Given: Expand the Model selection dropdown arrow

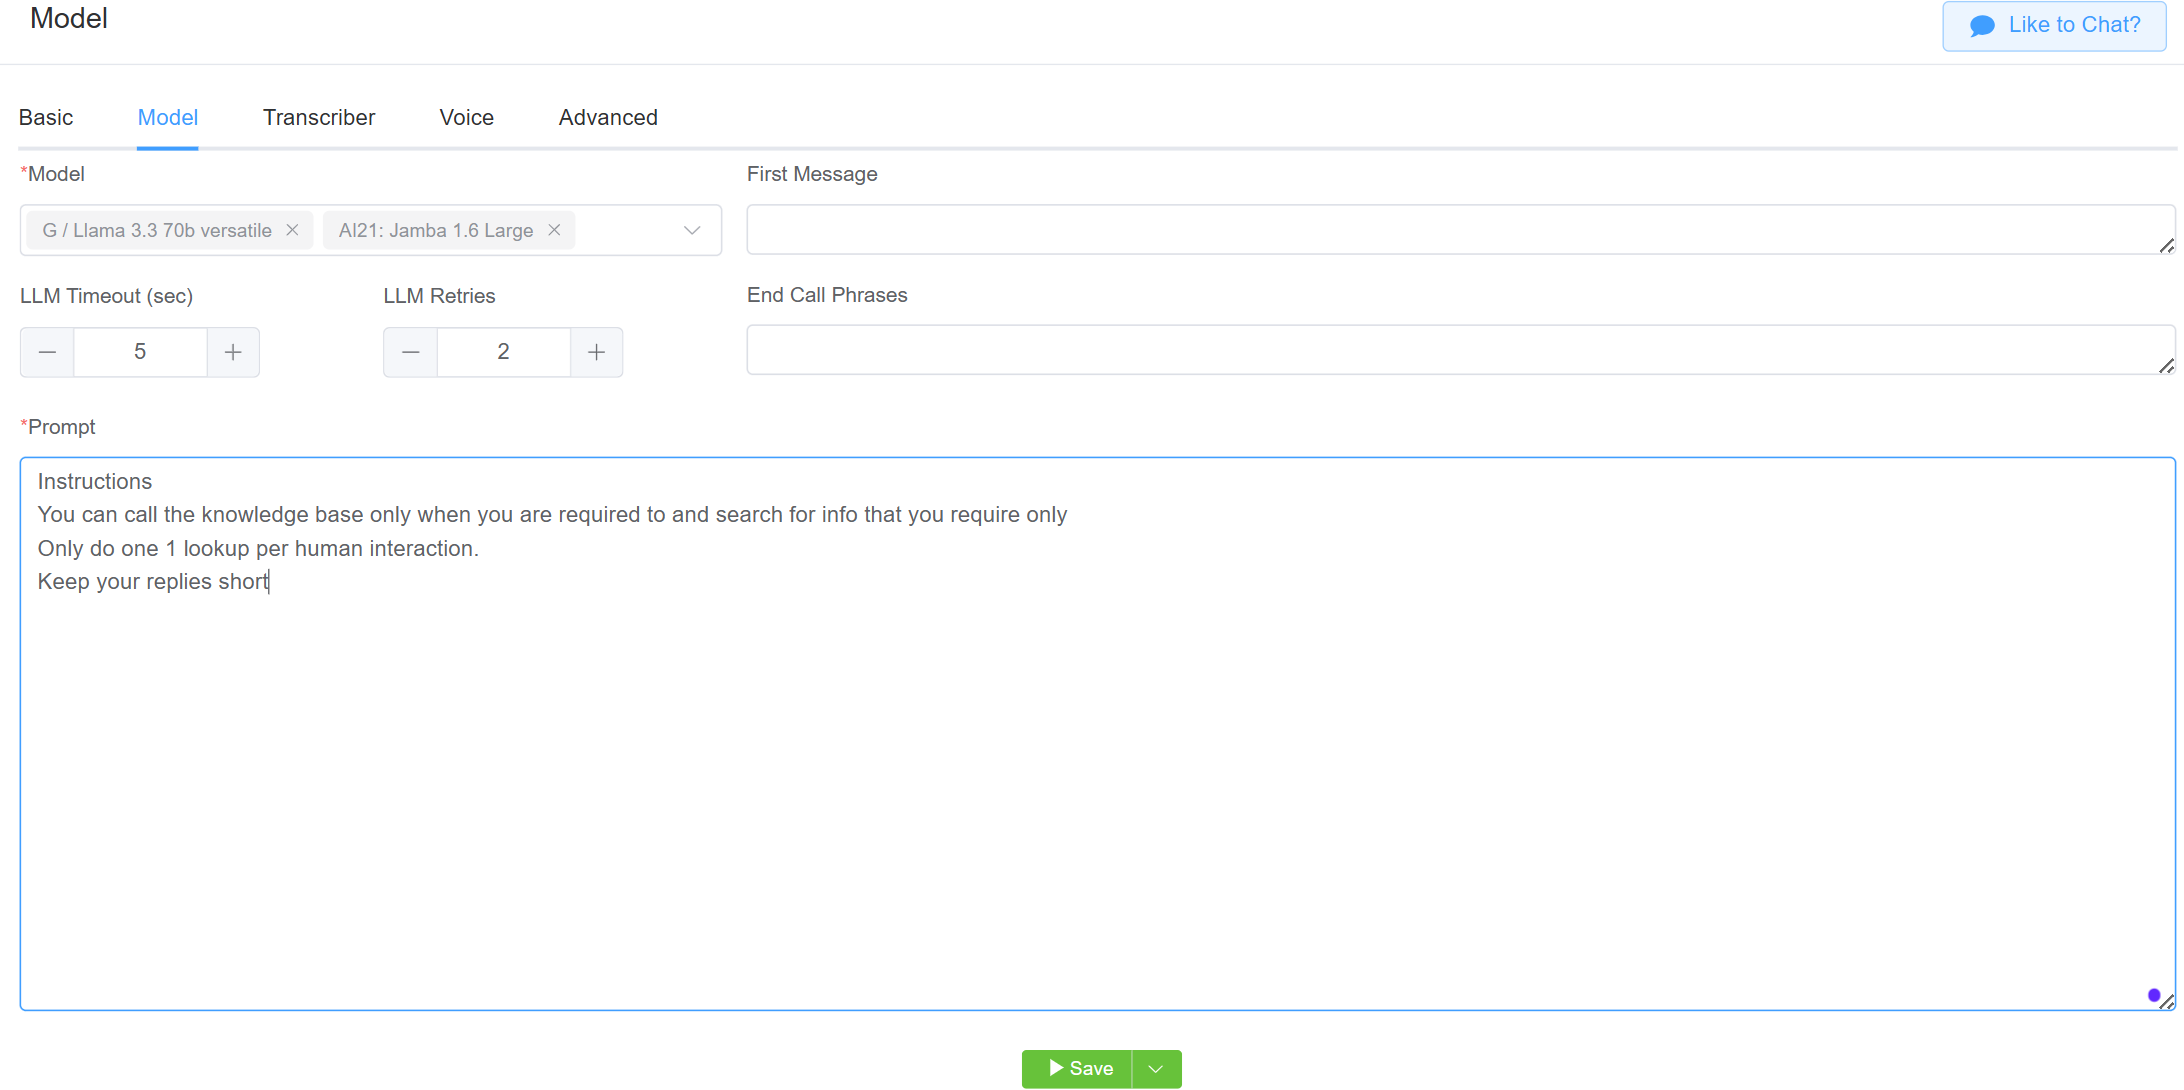Looking at the screenshot, I should tap(691, 230).
